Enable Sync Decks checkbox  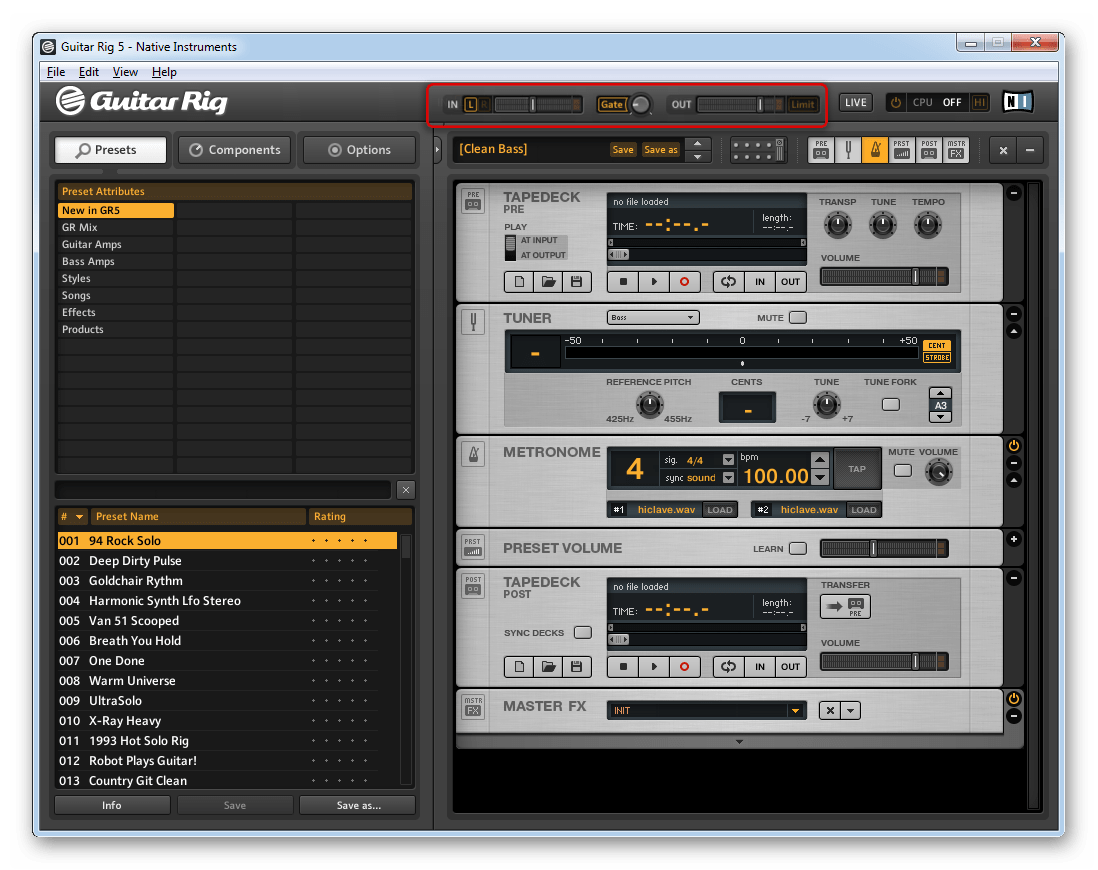[583, 633]
